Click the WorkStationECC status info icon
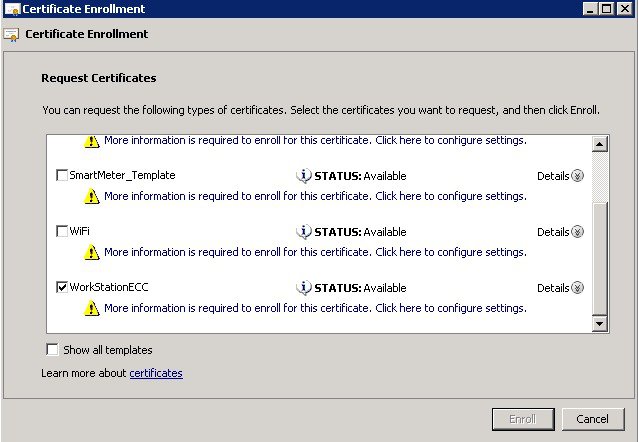Viewport: 638px width, 442px height. (x=304, y=288)
